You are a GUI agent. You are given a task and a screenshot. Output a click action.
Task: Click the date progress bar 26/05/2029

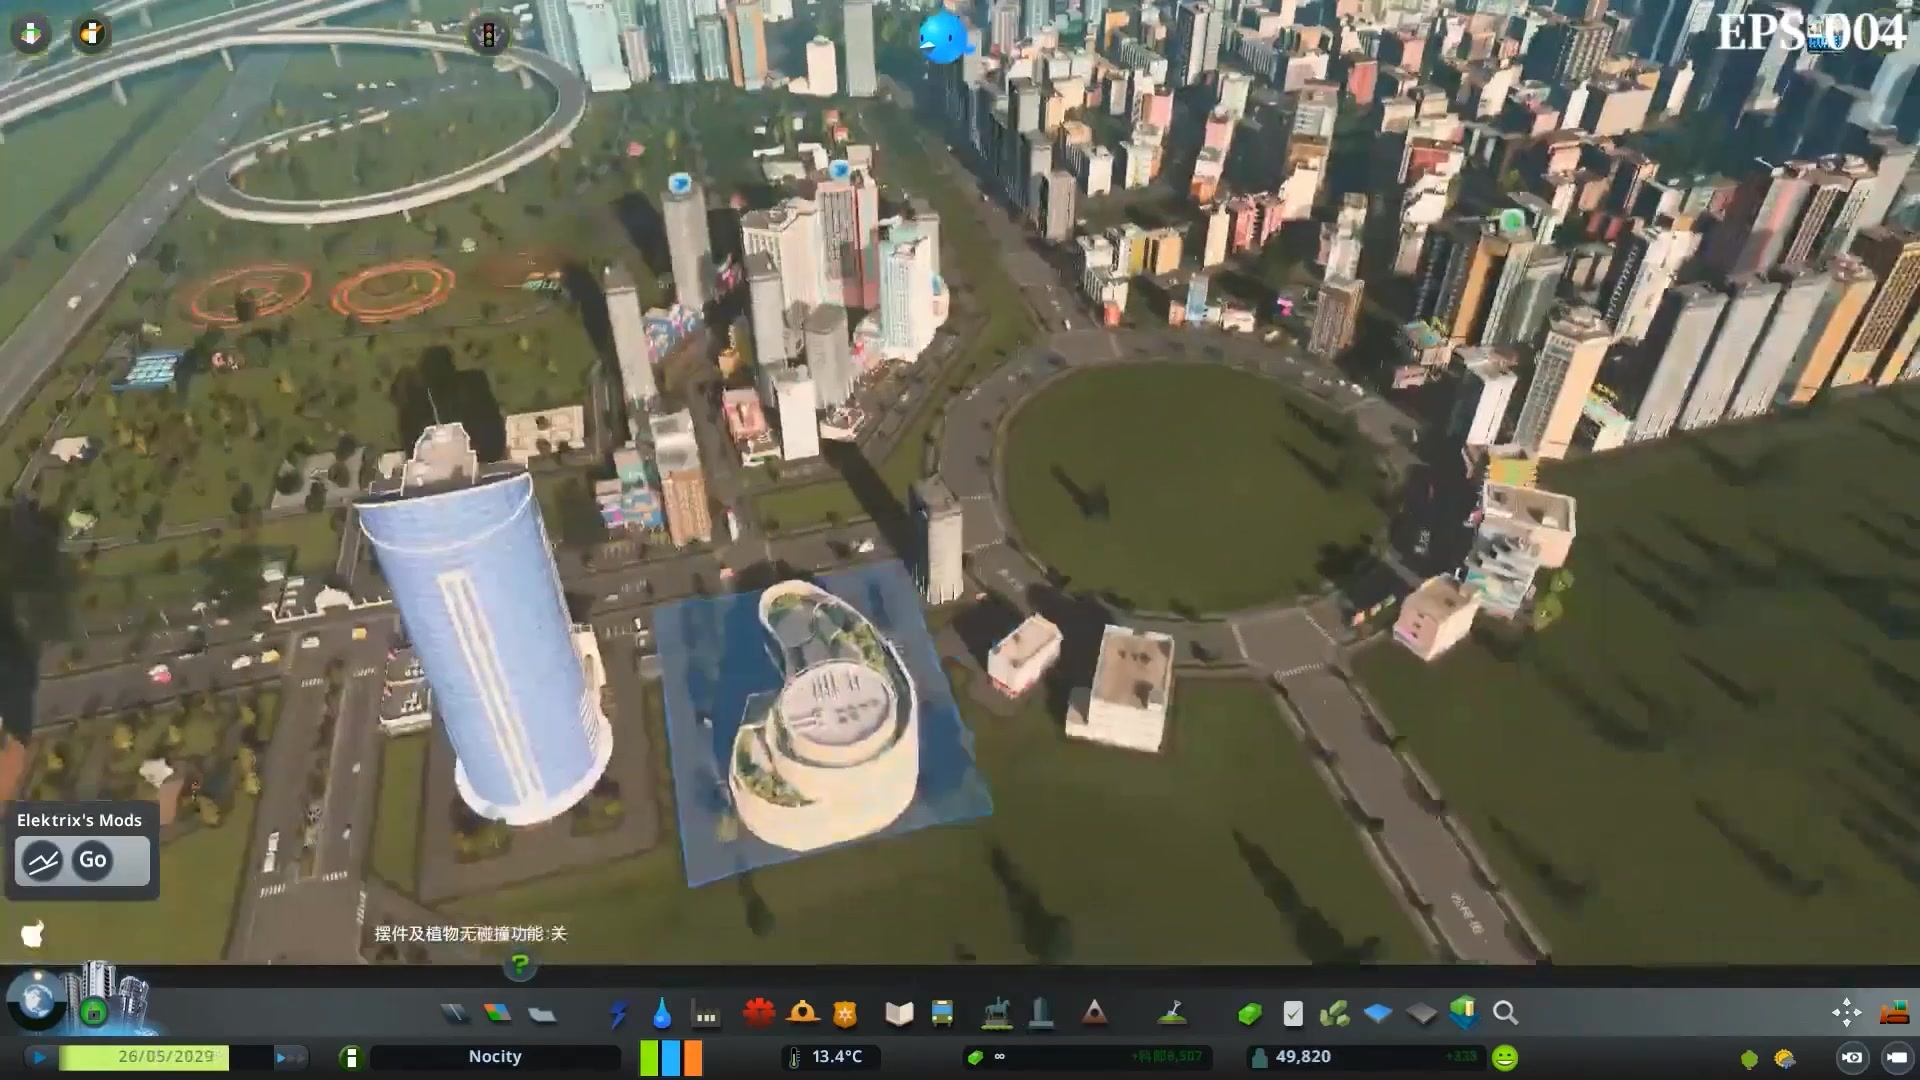(x=165, y=1057)
